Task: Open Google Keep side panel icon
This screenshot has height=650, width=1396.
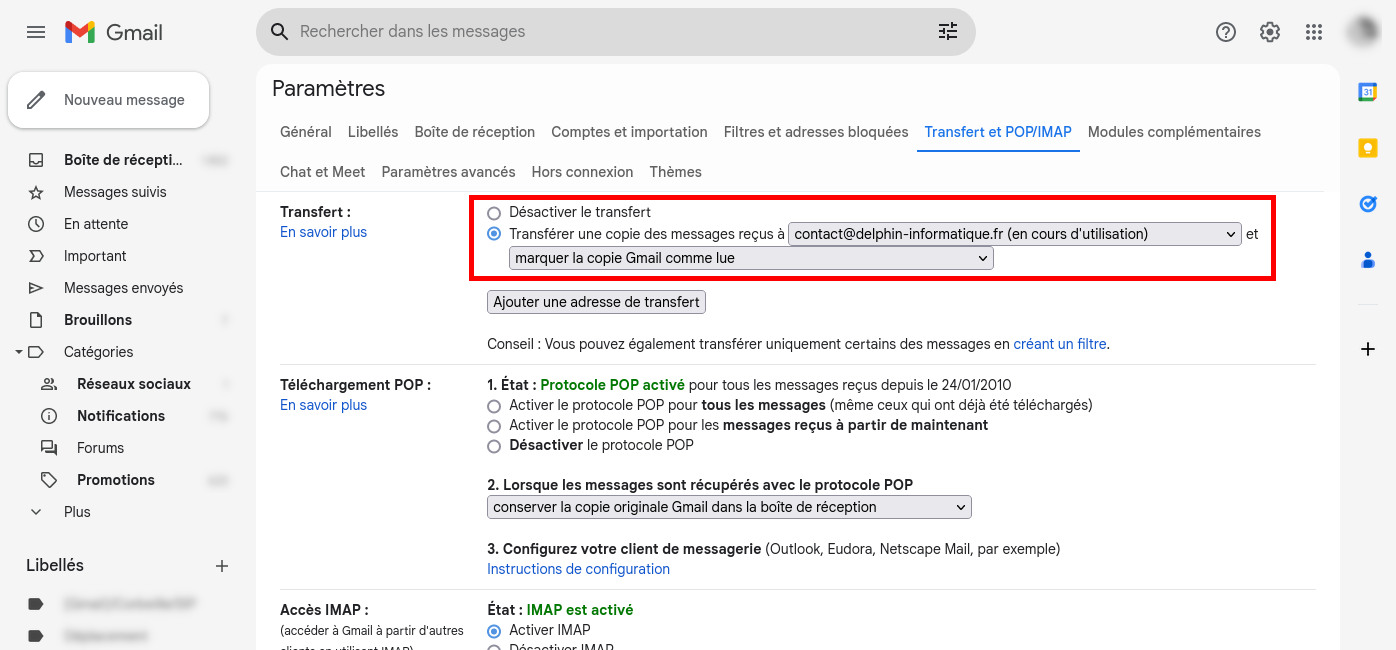Action: tap(1368, 148)
